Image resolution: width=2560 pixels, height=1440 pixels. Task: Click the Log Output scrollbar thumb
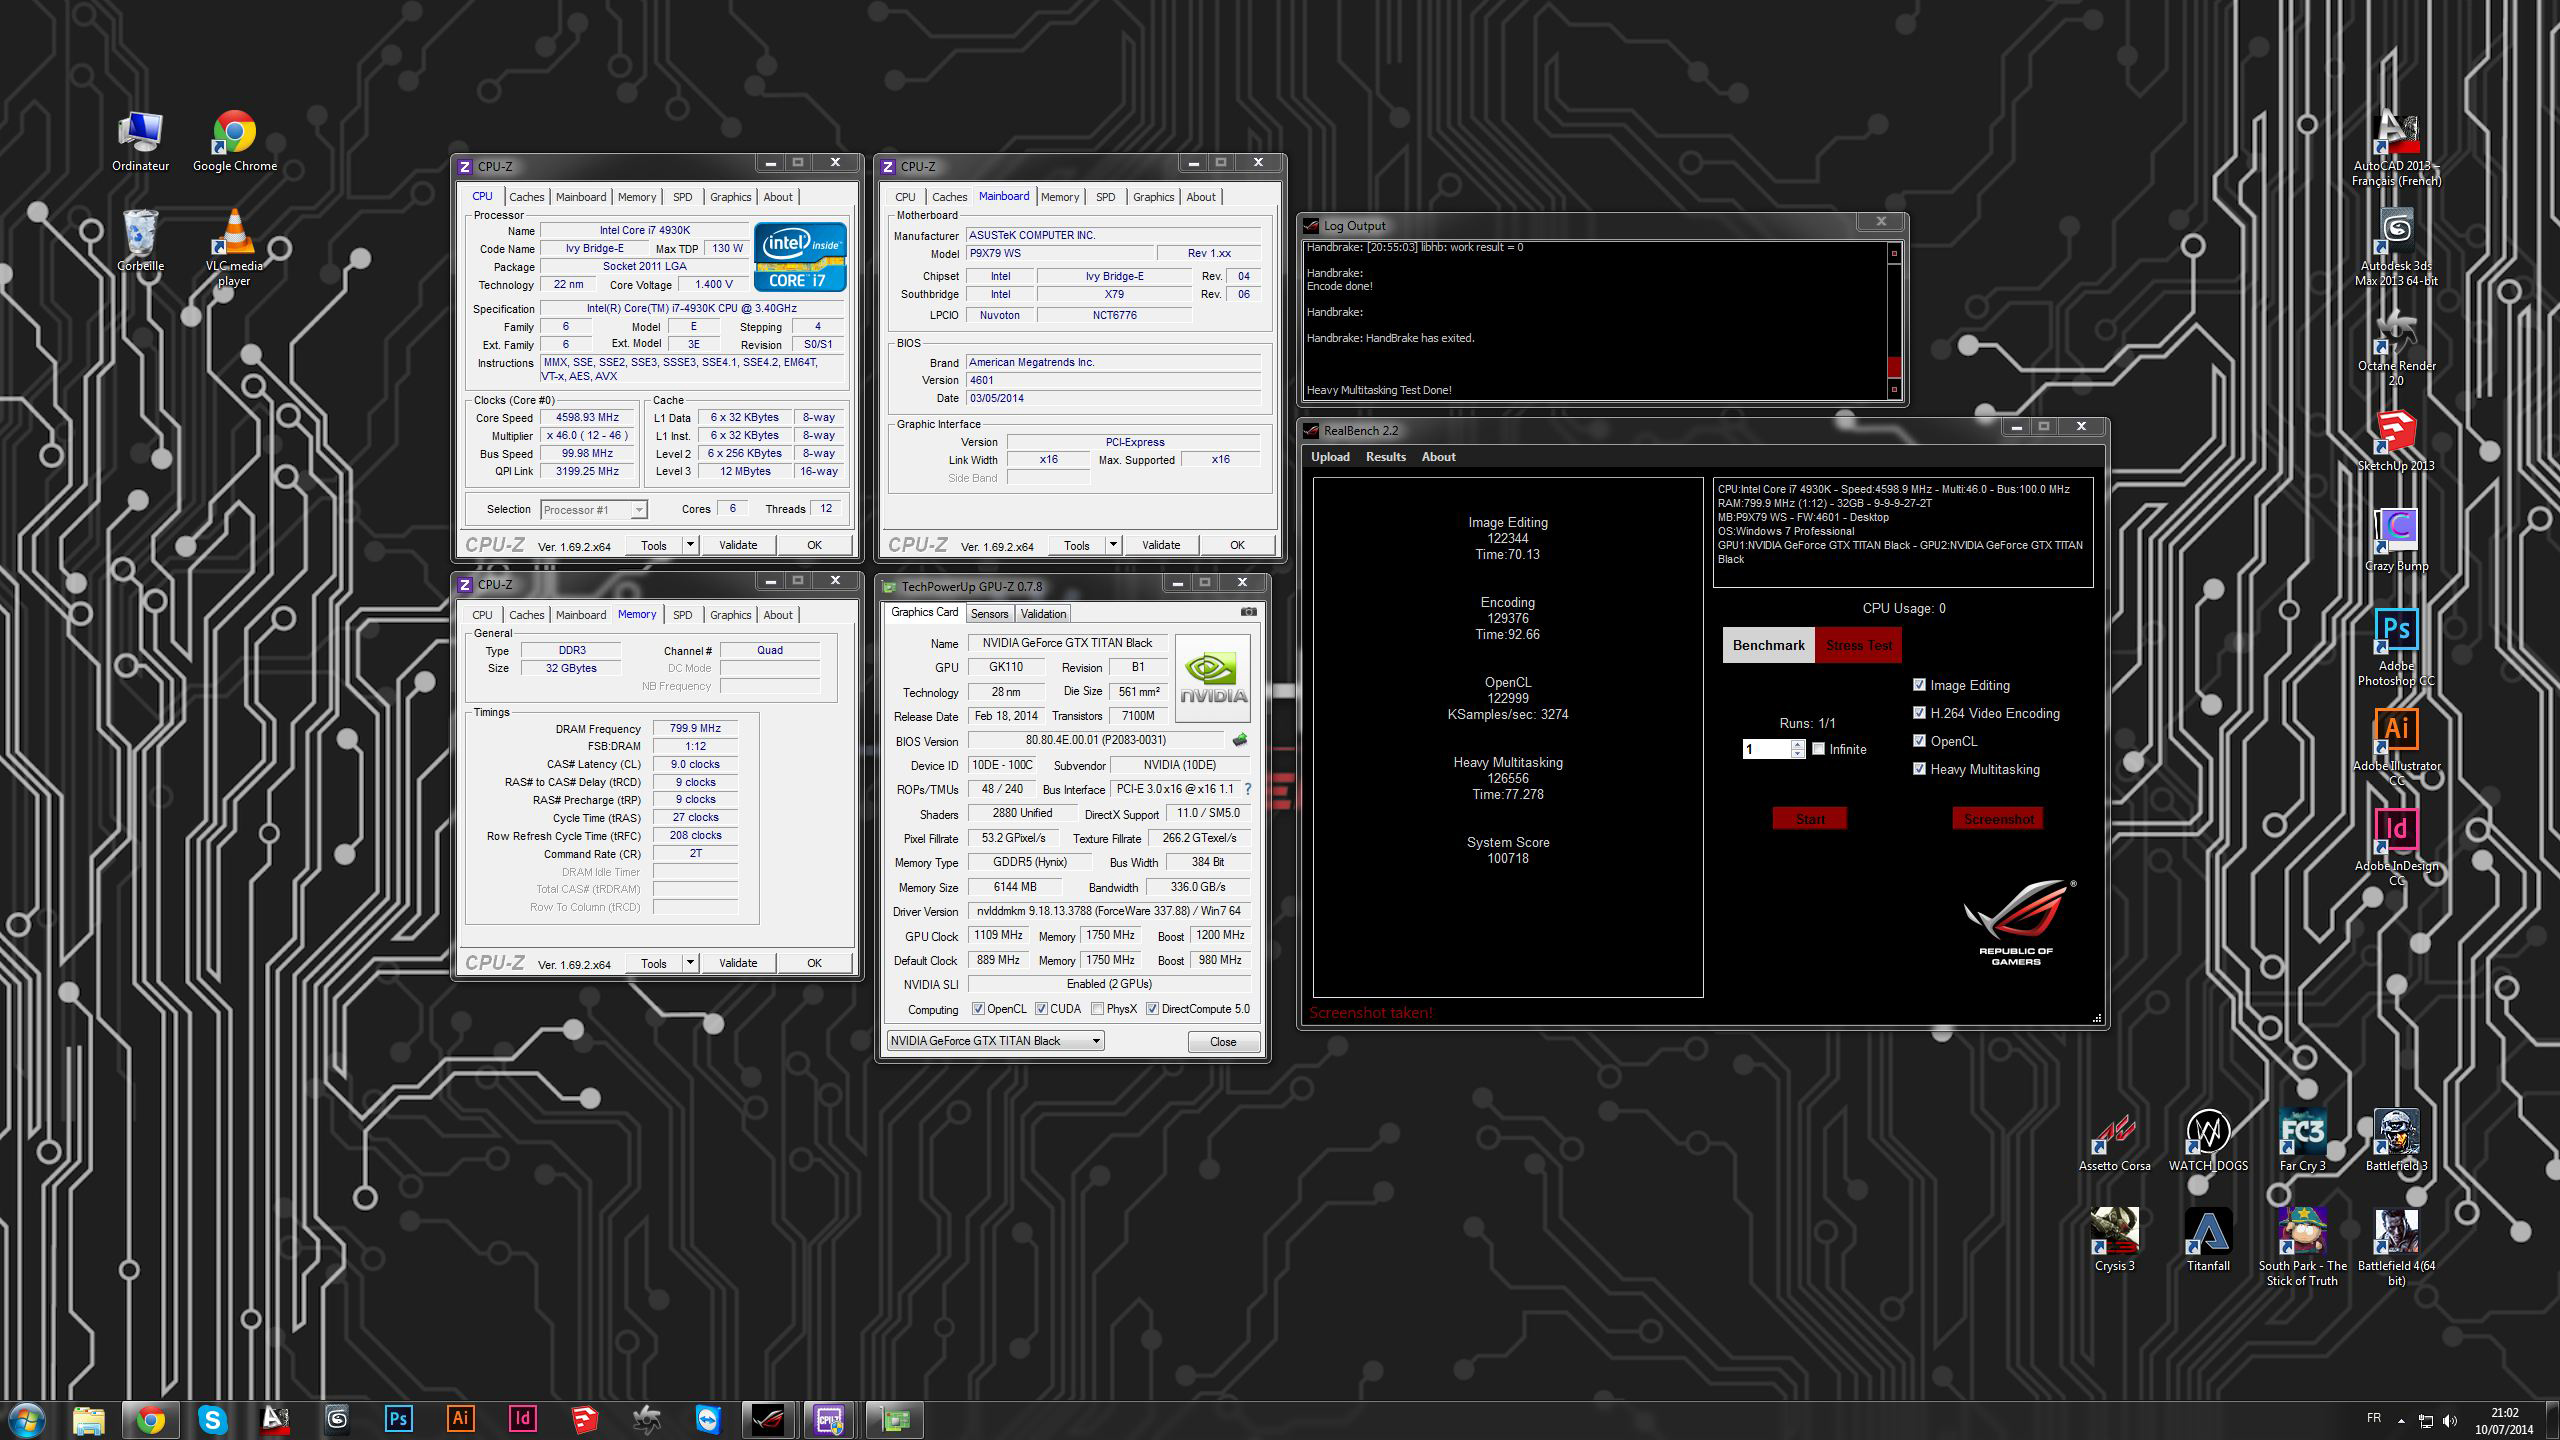click(1893, 366)
